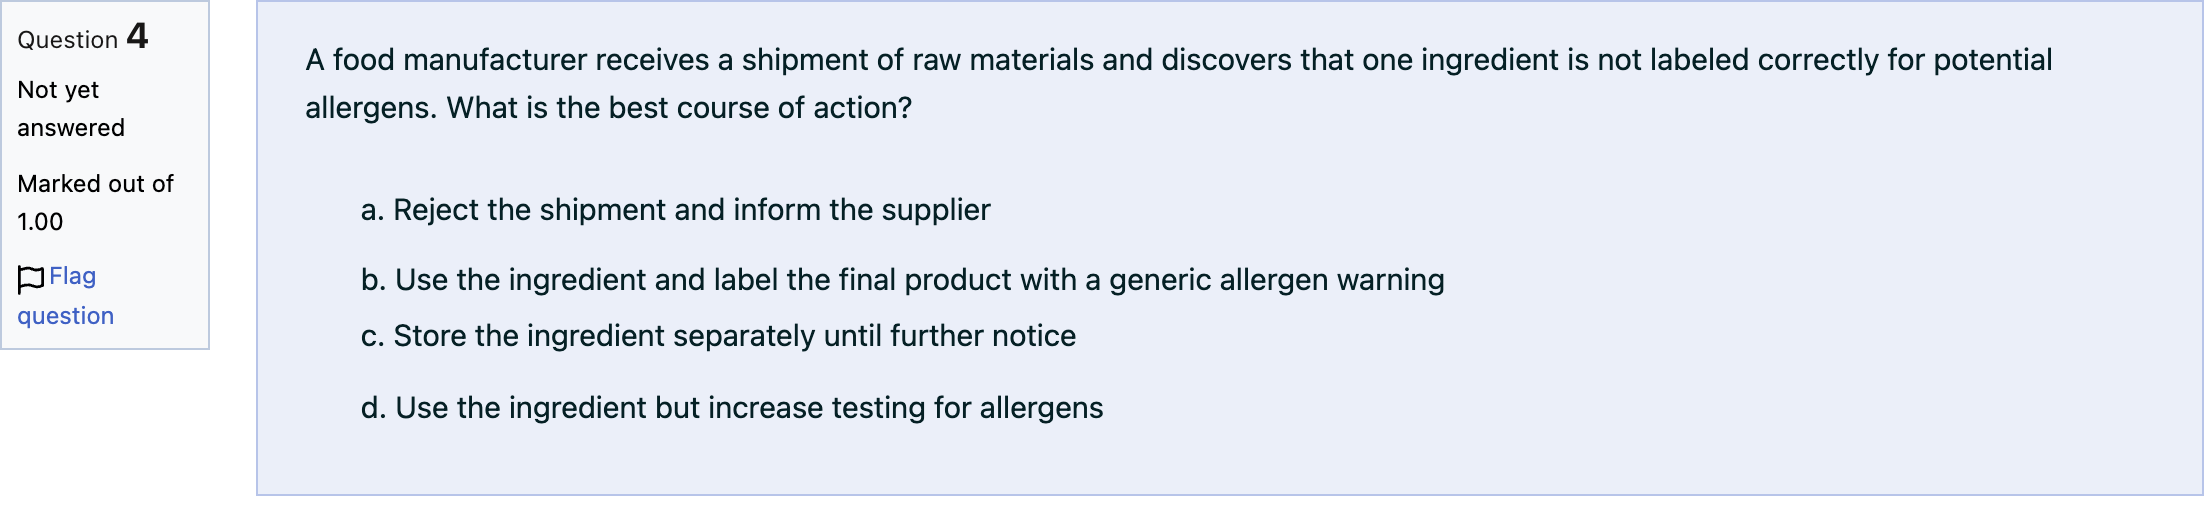This screenshot has height=528, width=2204.
Task: Select answer a, Reject the shipment
Action: click(676, 210)
